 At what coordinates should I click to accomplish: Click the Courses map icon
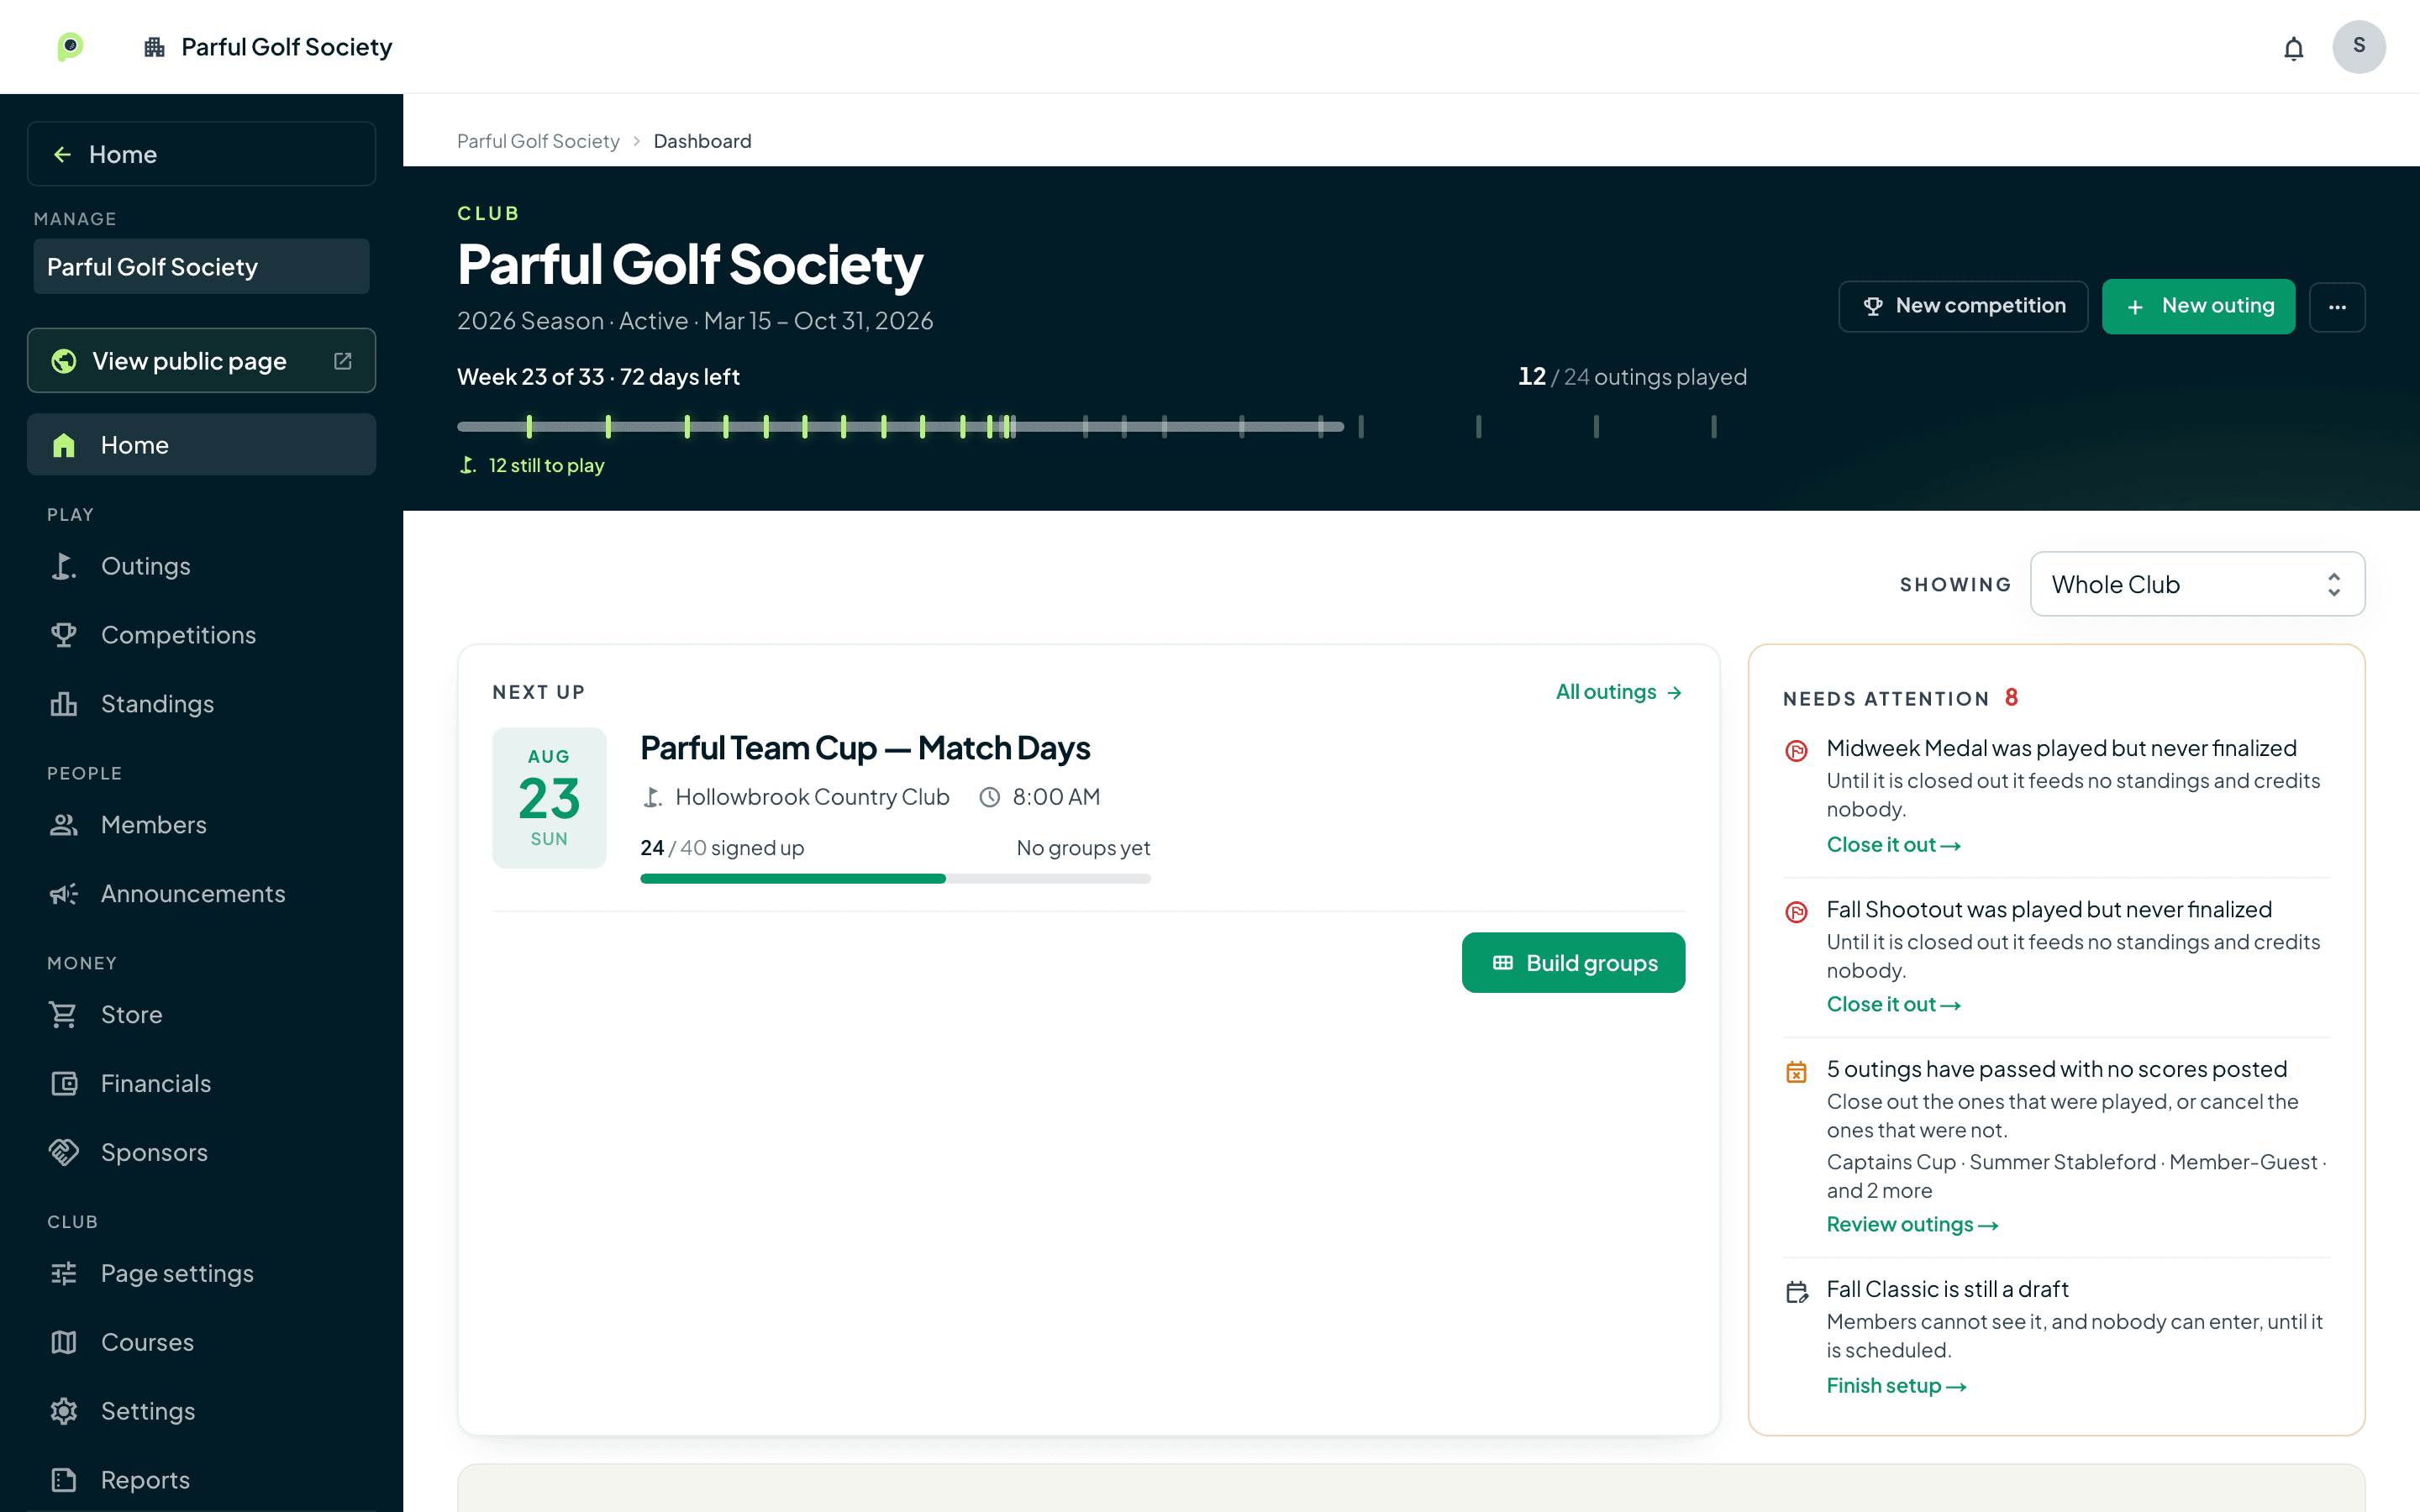click(x=64, y=1343)
